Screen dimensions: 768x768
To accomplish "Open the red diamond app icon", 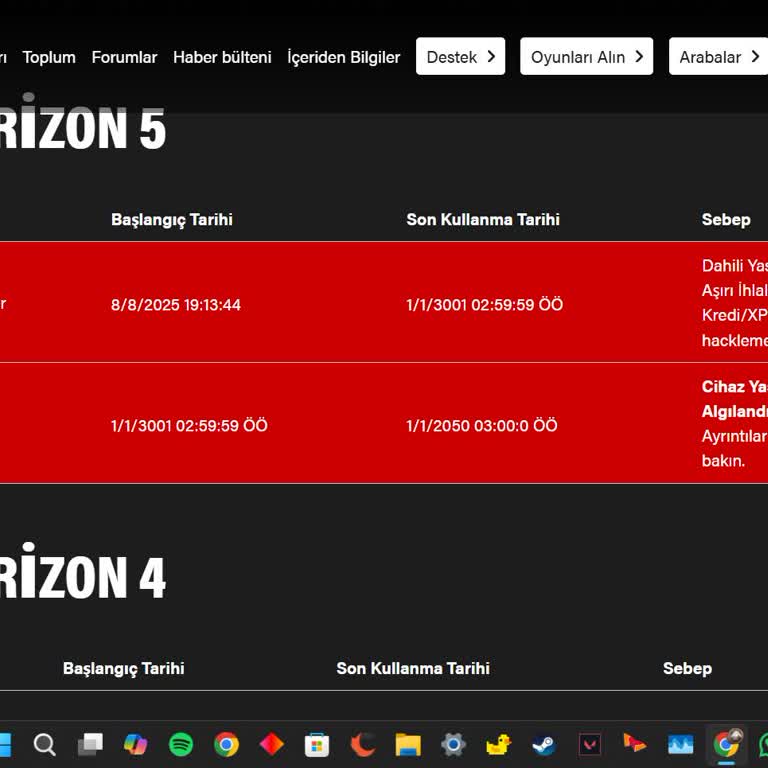I will (271, 744).
